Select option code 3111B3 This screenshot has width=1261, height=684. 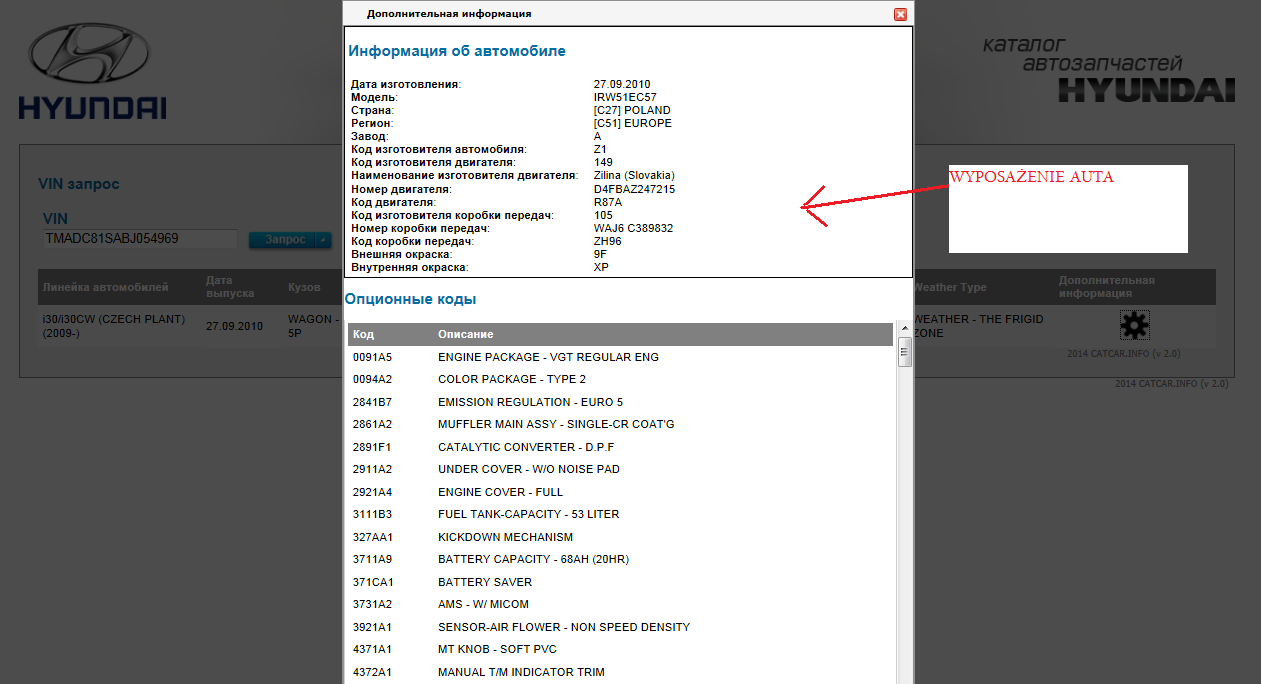(x=372, y=514)
